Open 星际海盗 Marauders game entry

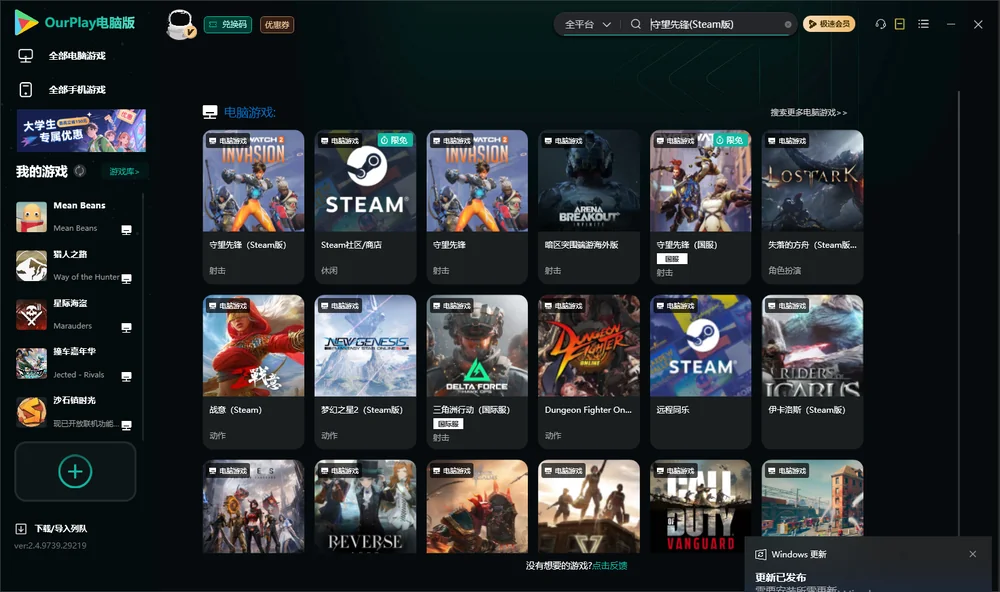[74, 314]
